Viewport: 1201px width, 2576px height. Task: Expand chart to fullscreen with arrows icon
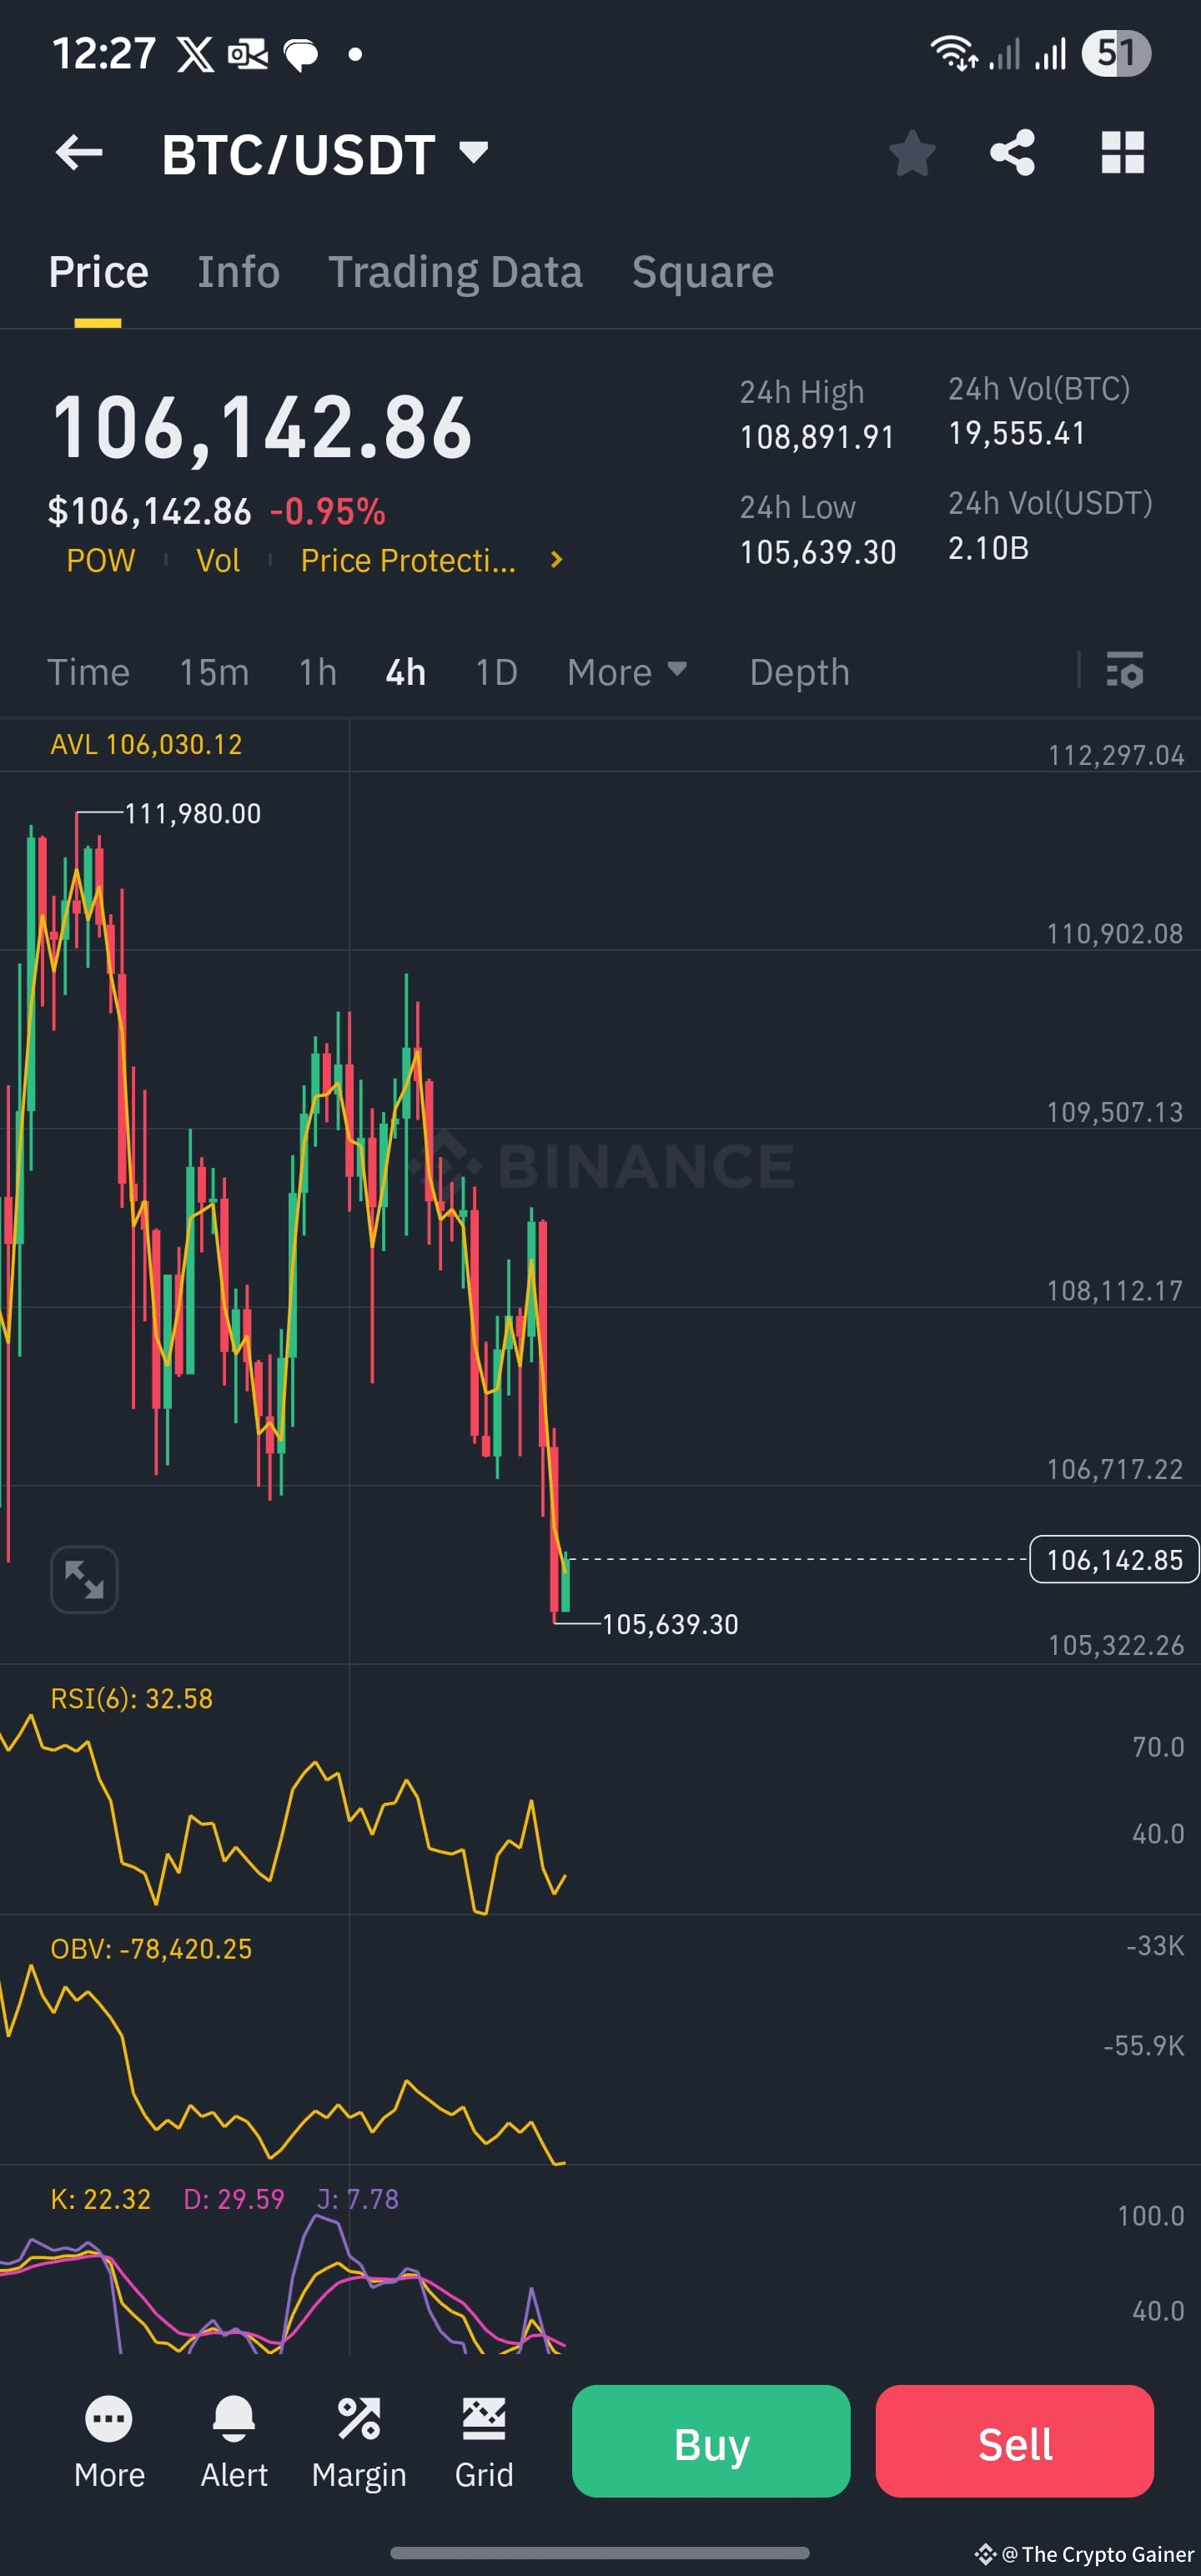pyautogui.click(x=84, y=1580)
